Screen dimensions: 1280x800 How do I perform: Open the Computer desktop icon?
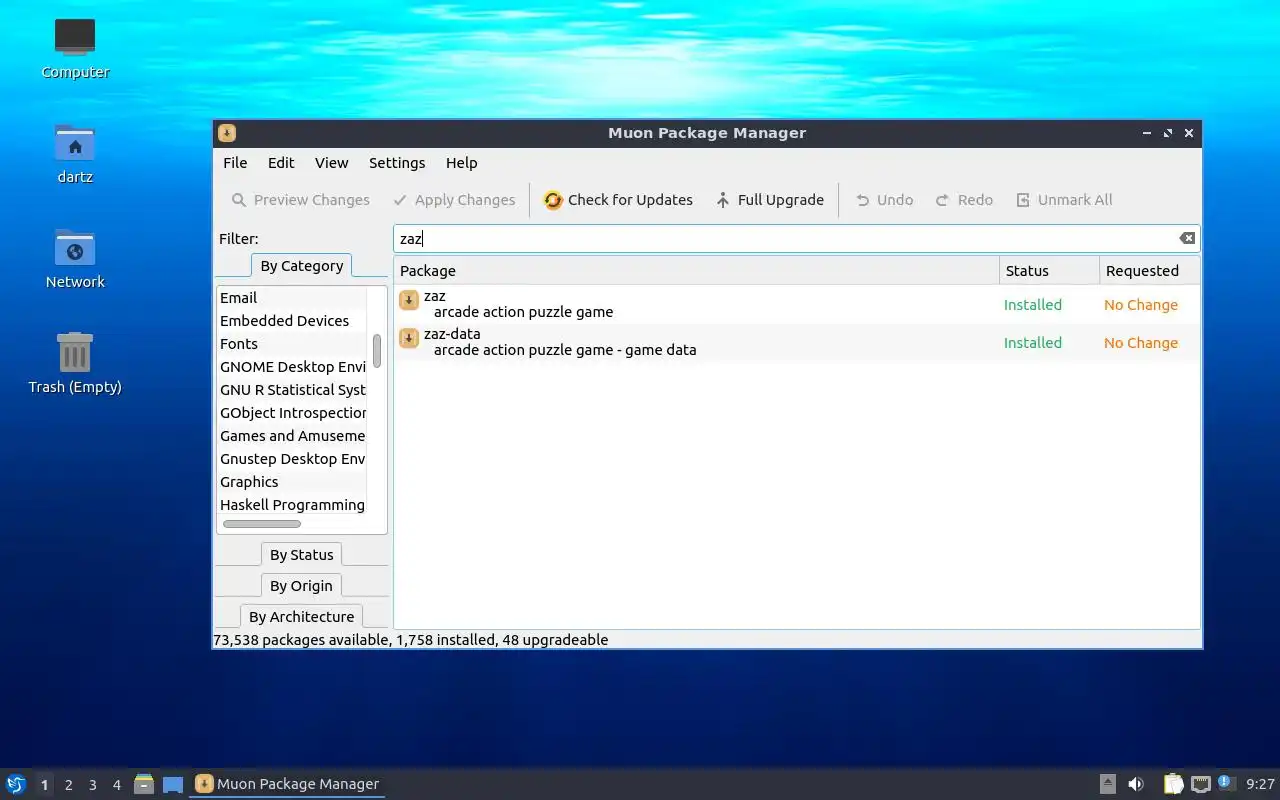coord(75,38)
